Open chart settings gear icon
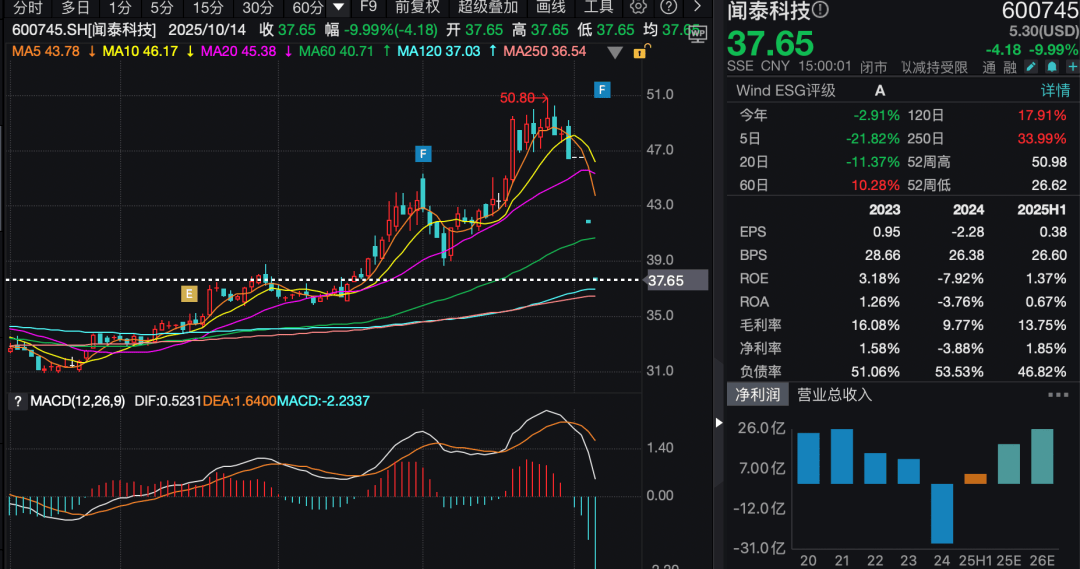 [x=639, y=7]
